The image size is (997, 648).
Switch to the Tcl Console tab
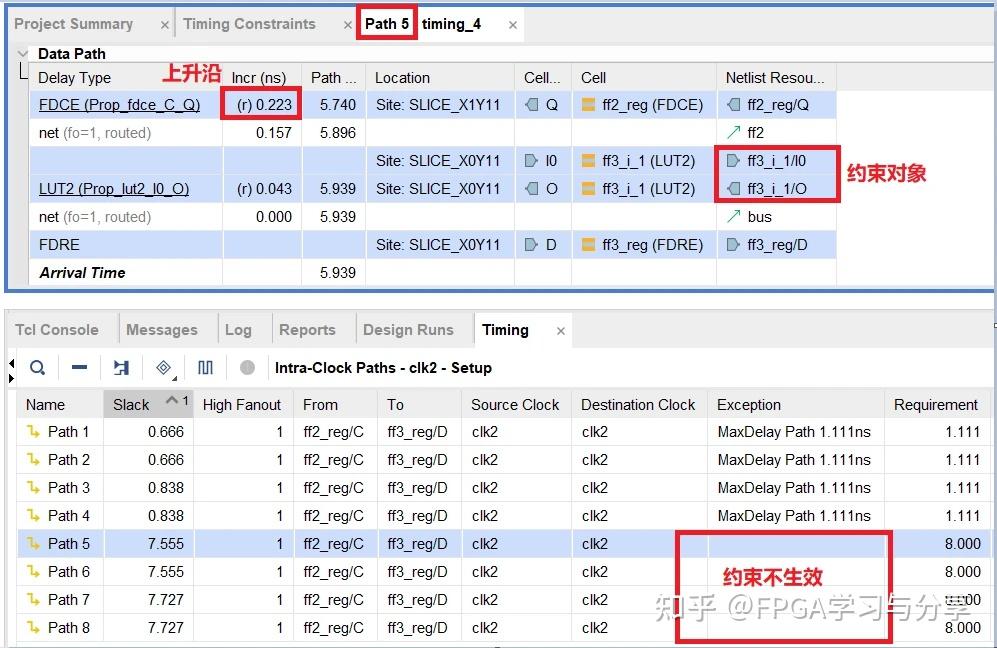tap(57, 328)
